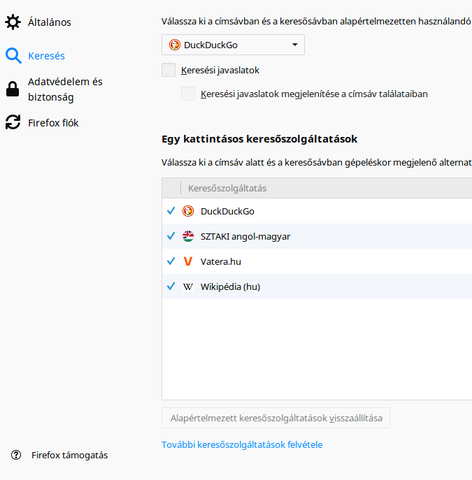Click the SZTAKI angol-magyar flag icon
The width and height of the screenshot is (472, 480).
188,236
